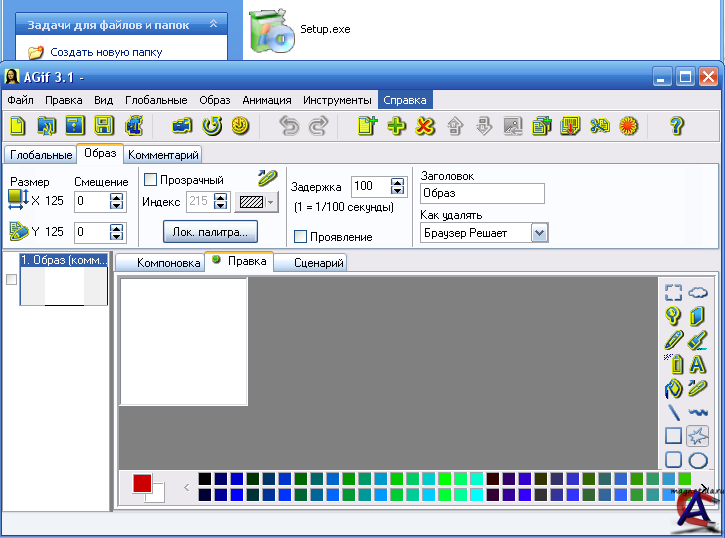
Task: Select the pencil drawing tool
Action: [x=674, y=340]
